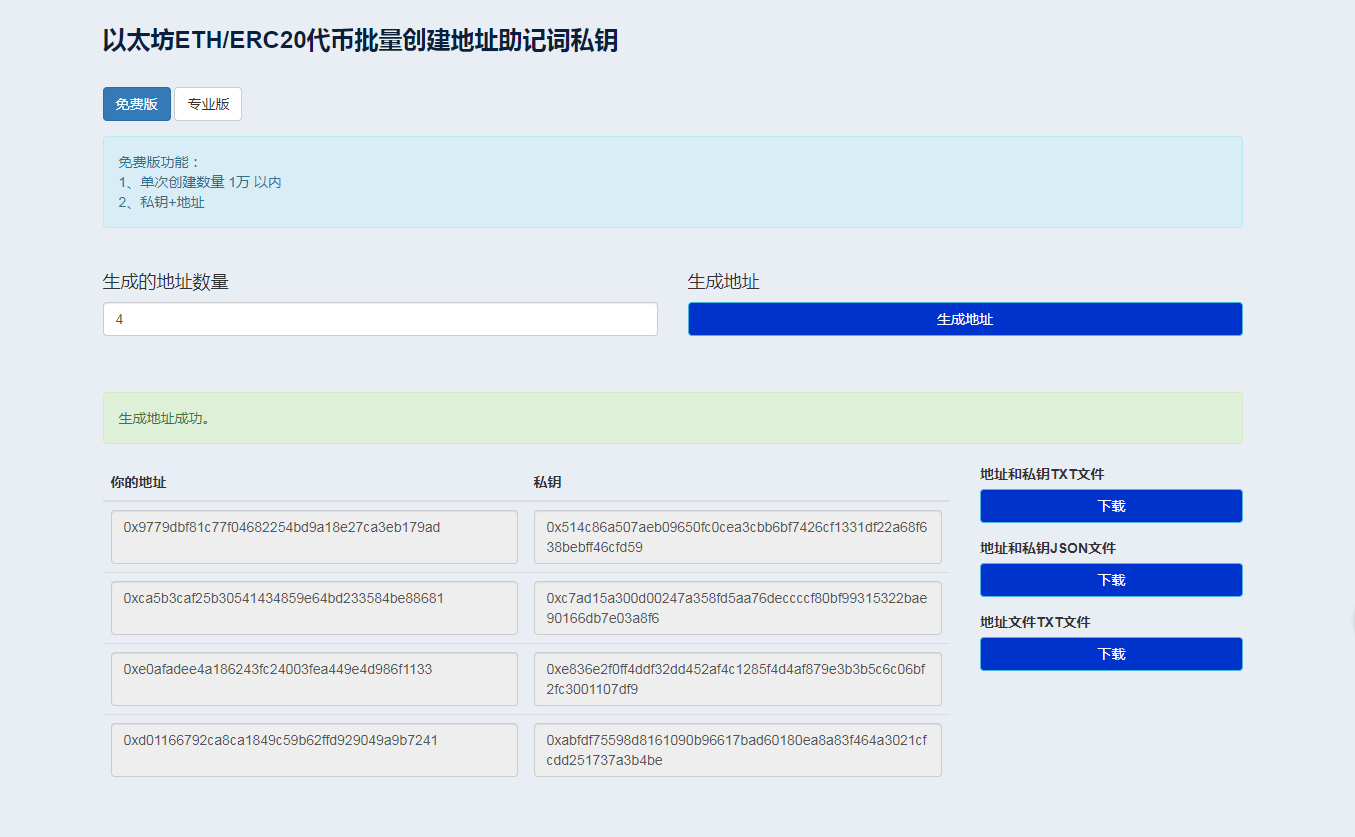Select private key field starting 0x514c86a5

(x=738, y=537)
